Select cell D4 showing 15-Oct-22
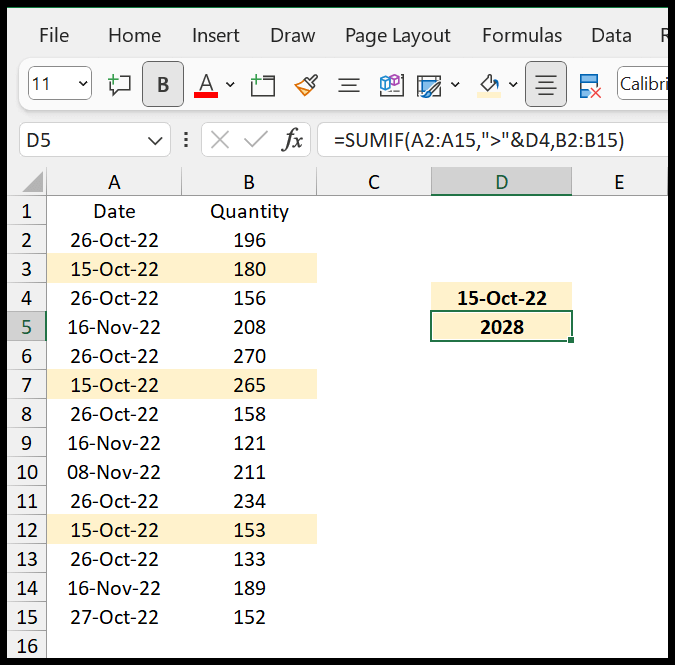 tap(502, 298)
